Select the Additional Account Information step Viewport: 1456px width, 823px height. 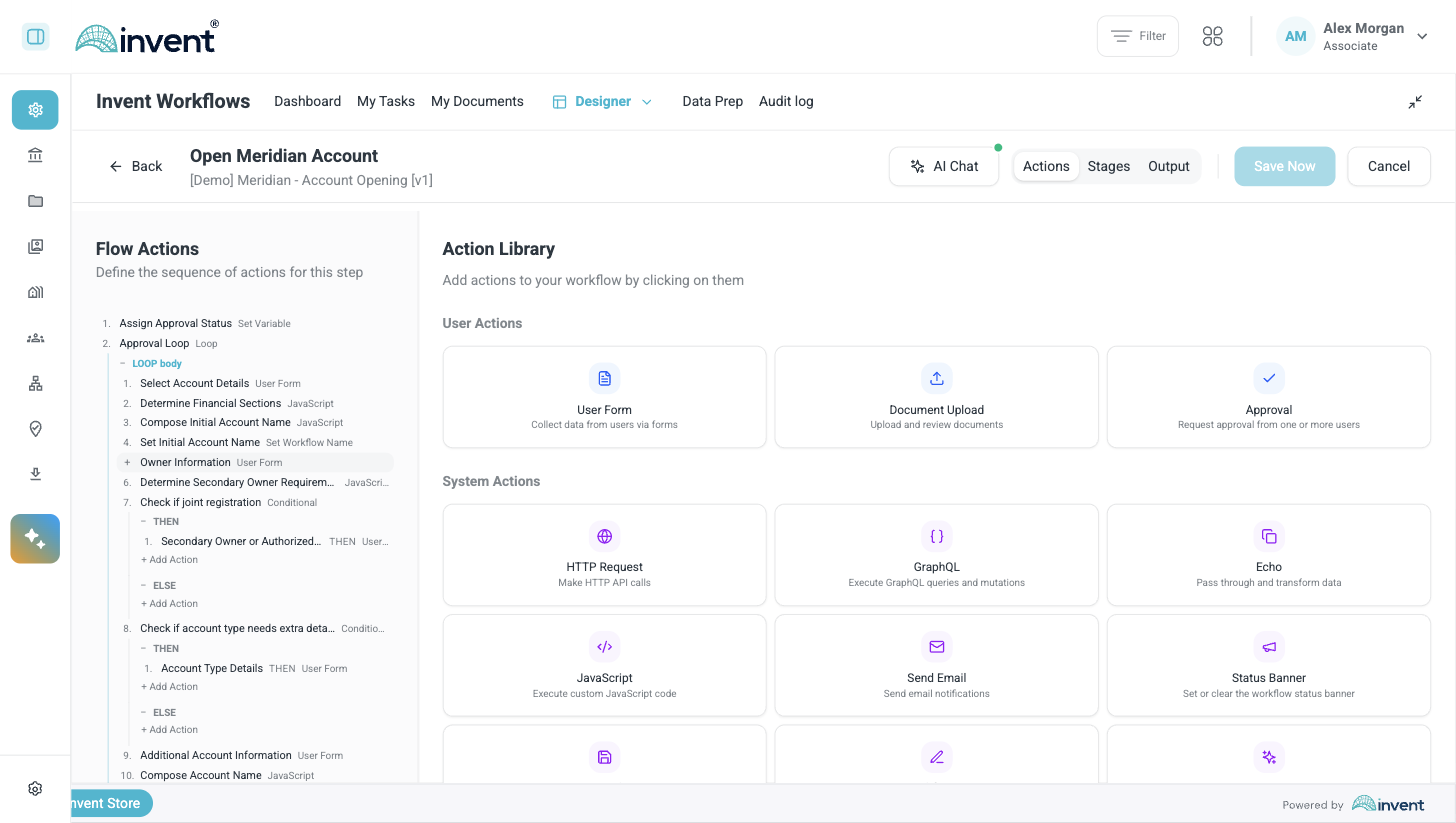(x=216, y=756)
